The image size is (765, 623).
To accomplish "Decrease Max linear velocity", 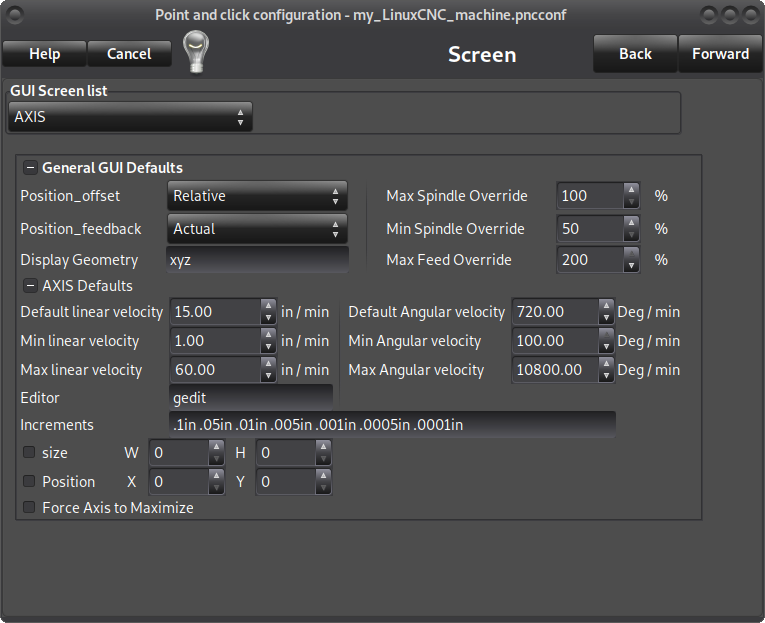I will click(268, 376).
